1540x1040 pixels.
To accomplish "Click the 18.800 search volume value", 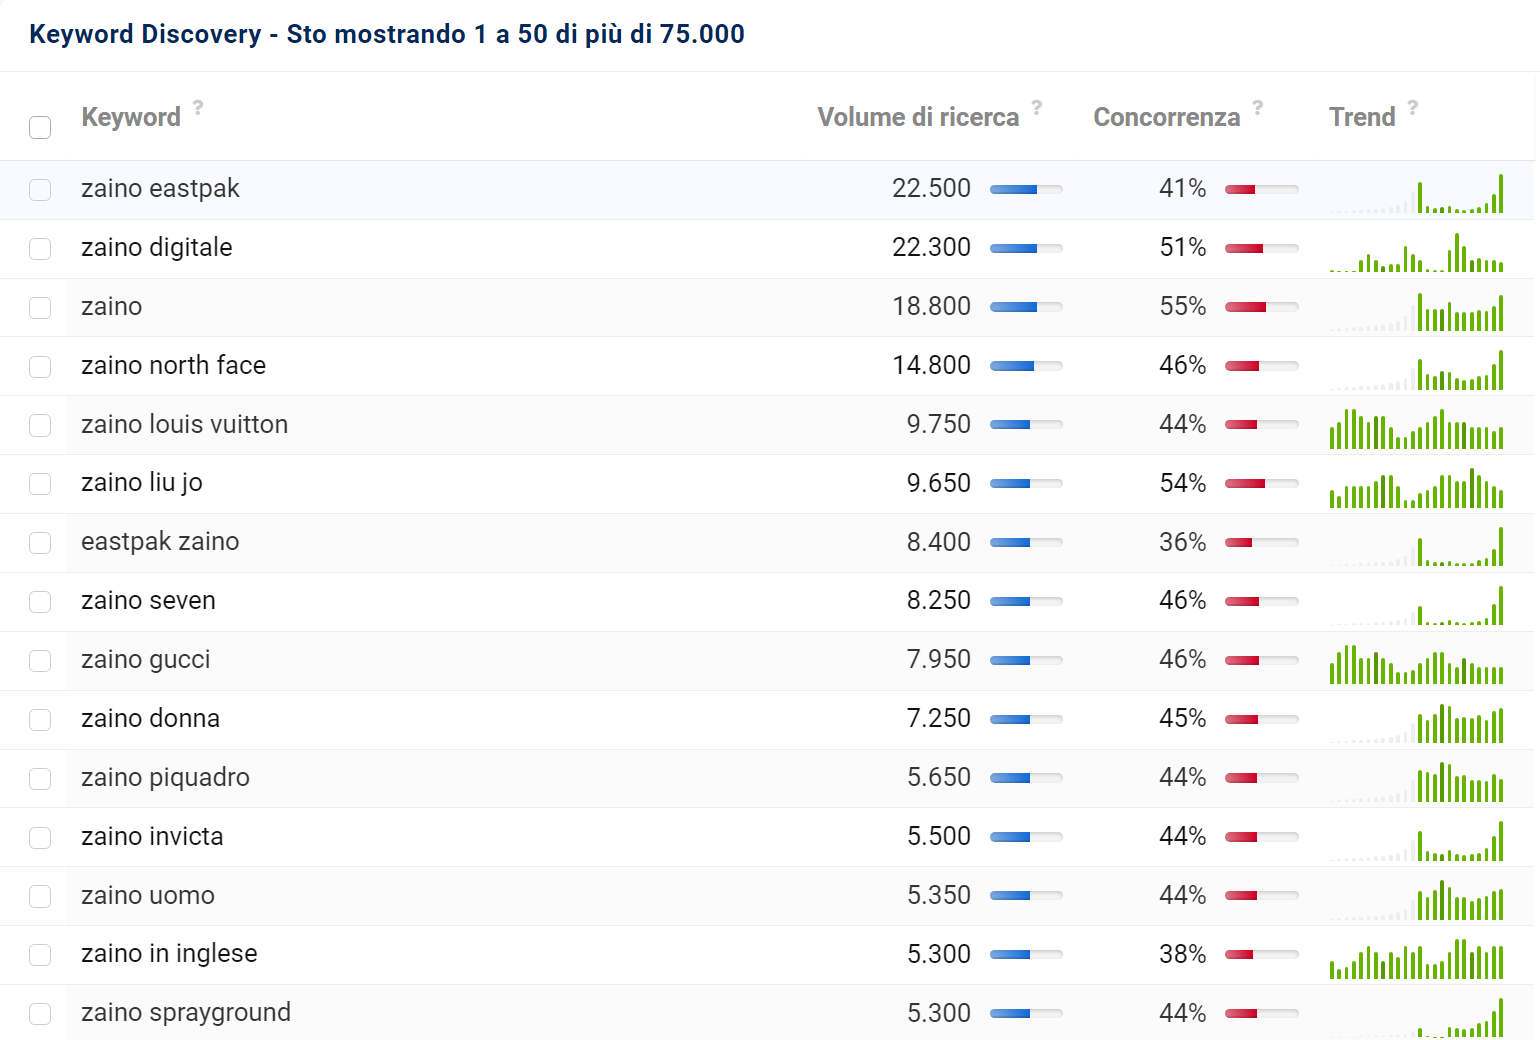I will point(931,307).
